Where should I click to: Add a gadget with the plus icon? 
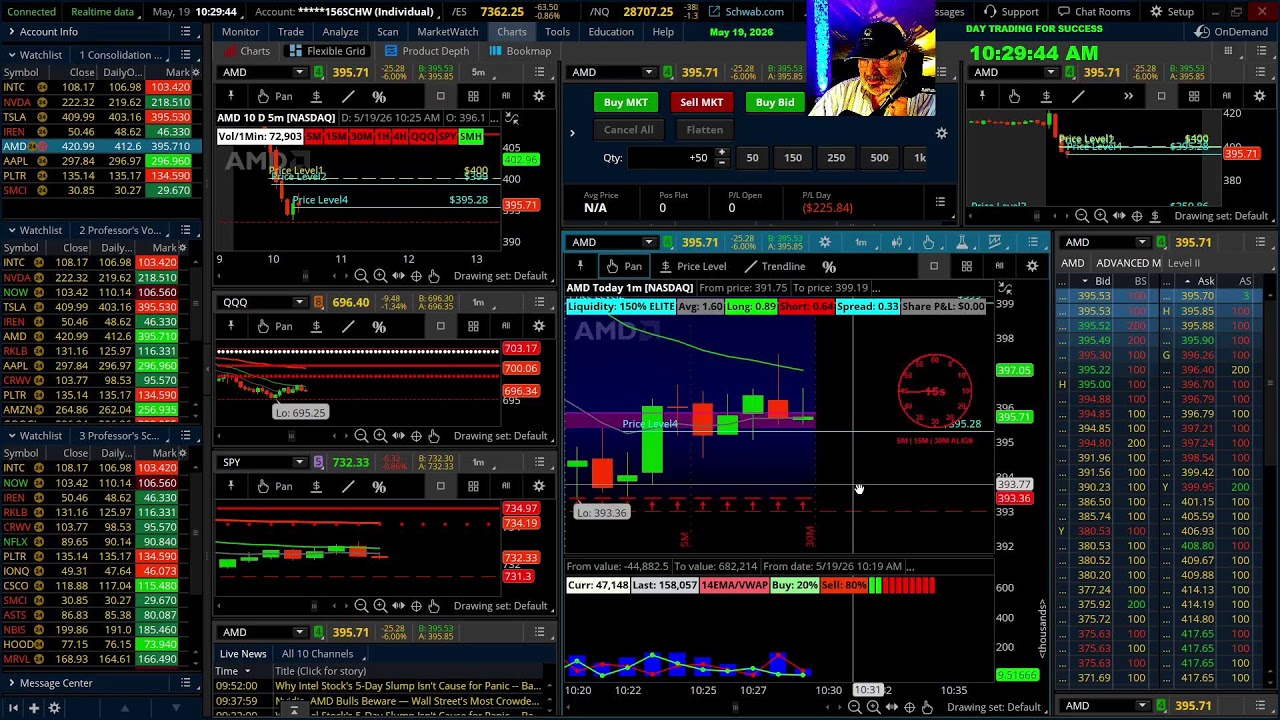click(33, 708)
